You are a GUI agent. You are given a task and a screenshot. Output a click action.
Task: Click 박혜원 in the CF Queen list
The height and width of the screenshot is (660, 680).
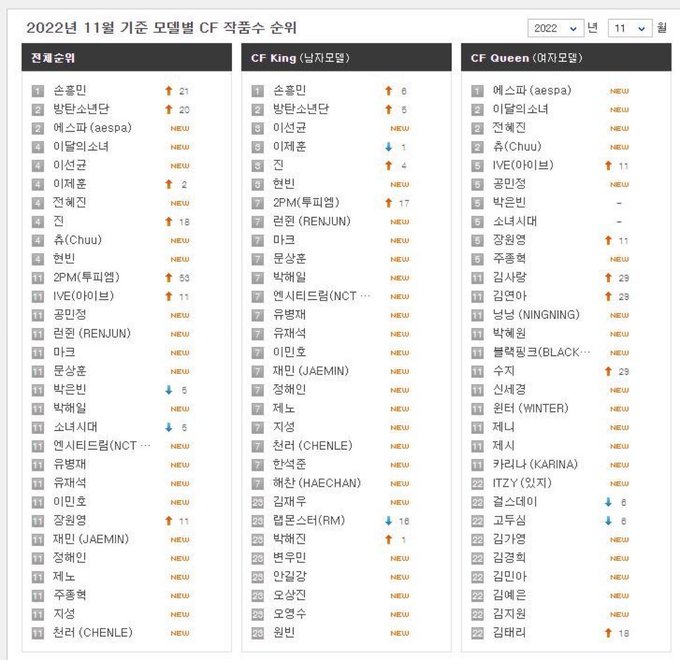510,333
